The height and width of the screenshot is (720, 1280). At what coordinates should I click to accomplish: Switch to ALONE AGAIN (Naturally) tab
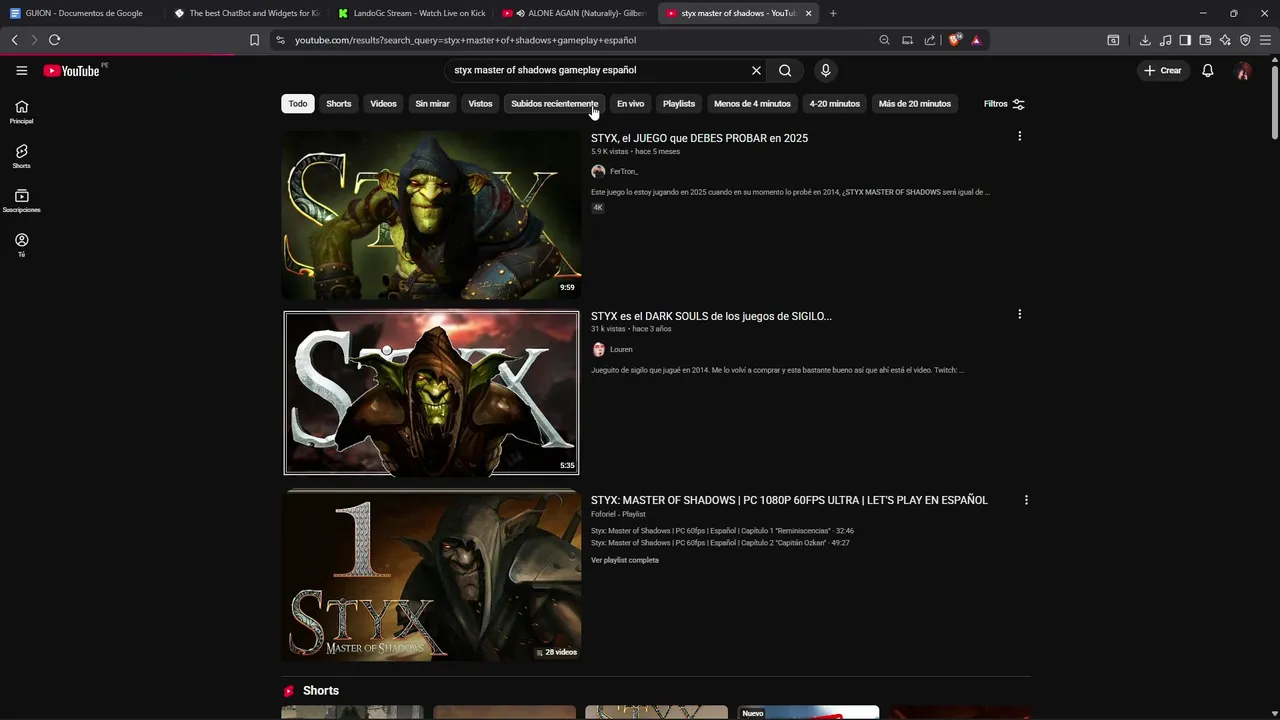pyautogui.click(x=575, y=13)
